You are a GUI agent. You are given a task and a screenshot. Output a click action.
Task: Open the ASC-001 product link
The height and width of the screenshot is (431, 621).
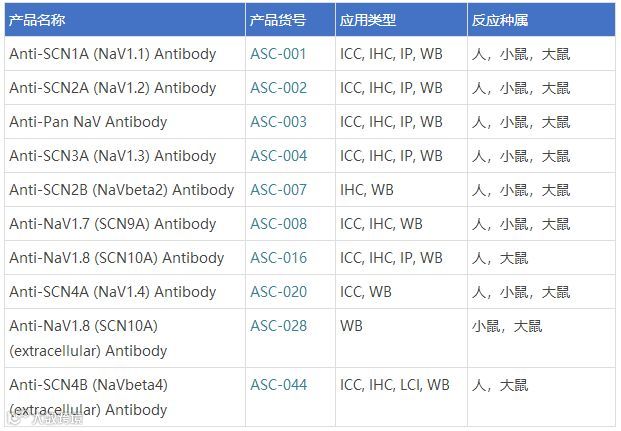278,54
